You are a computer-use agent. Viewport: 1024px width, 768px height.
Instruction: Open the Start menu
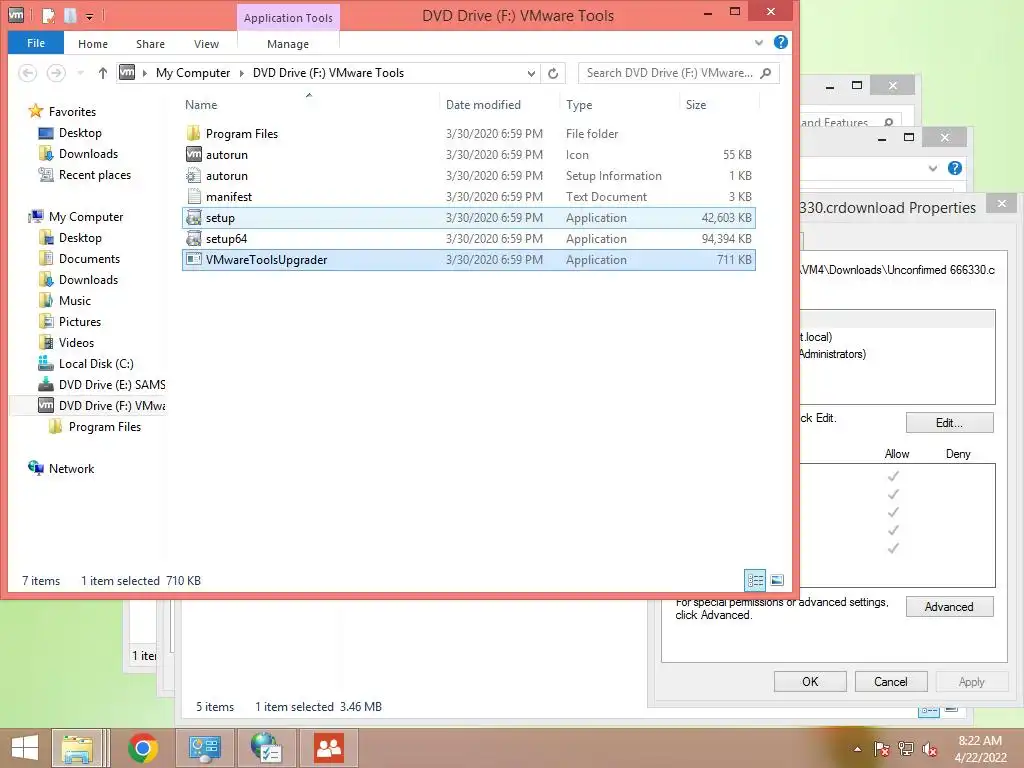click(x=24, y=748)
